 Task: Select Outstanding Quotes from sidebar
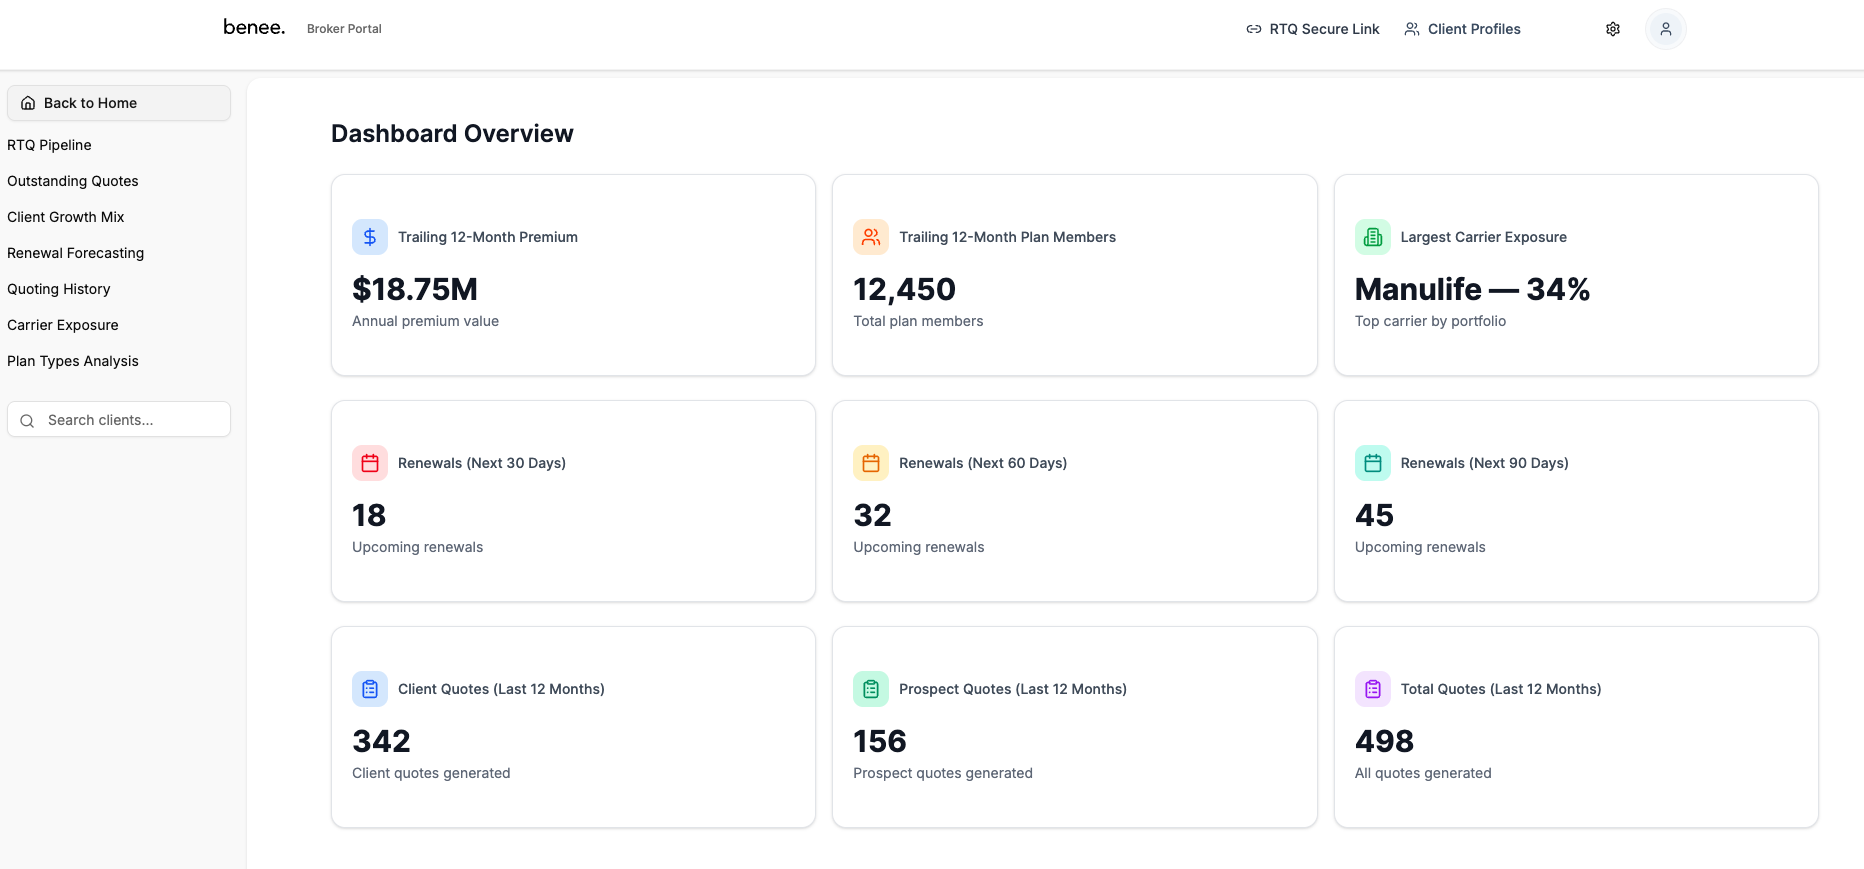tap(73, 181)
